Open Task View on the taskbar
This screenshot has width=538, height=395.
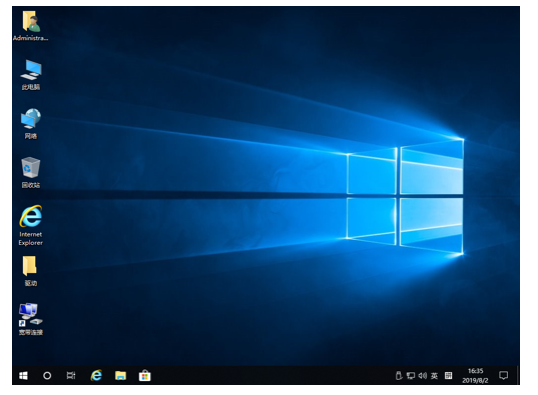click(x=71, y=376)
